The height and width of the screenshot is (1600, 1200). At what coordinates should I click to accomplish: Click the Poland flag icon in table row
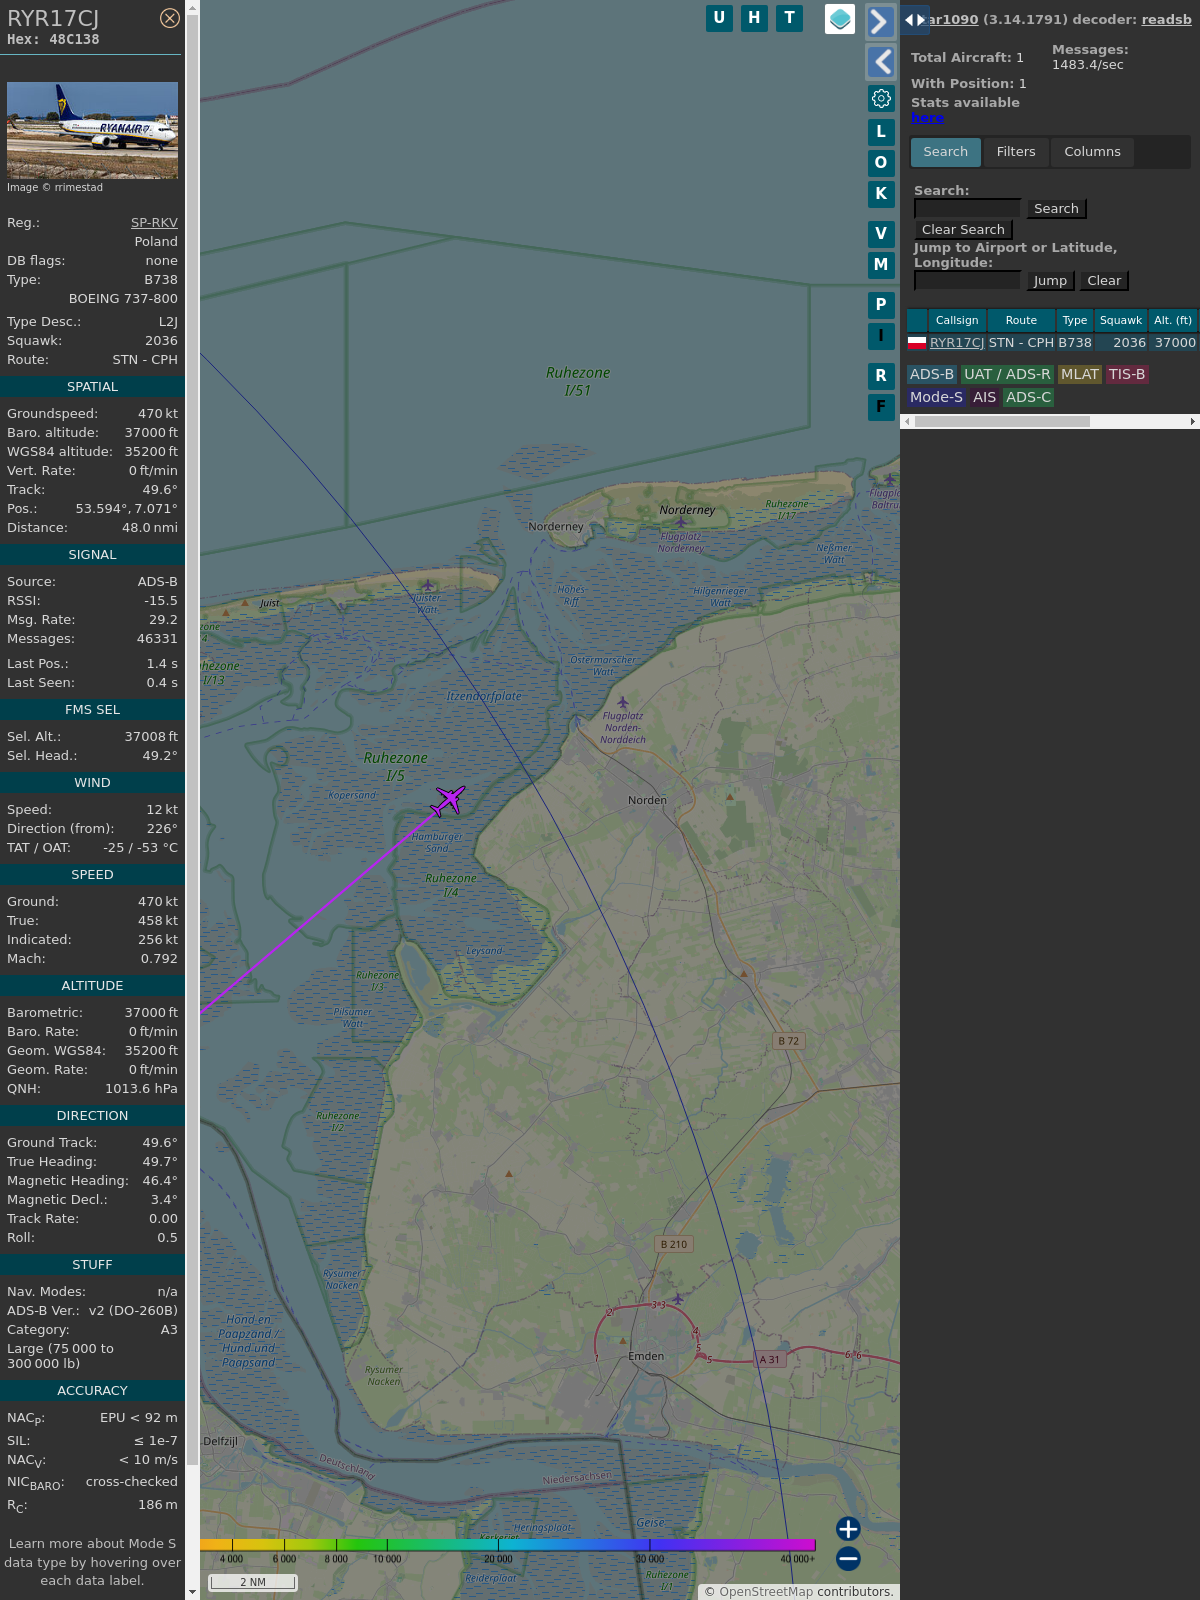click(x=917, y=343)
